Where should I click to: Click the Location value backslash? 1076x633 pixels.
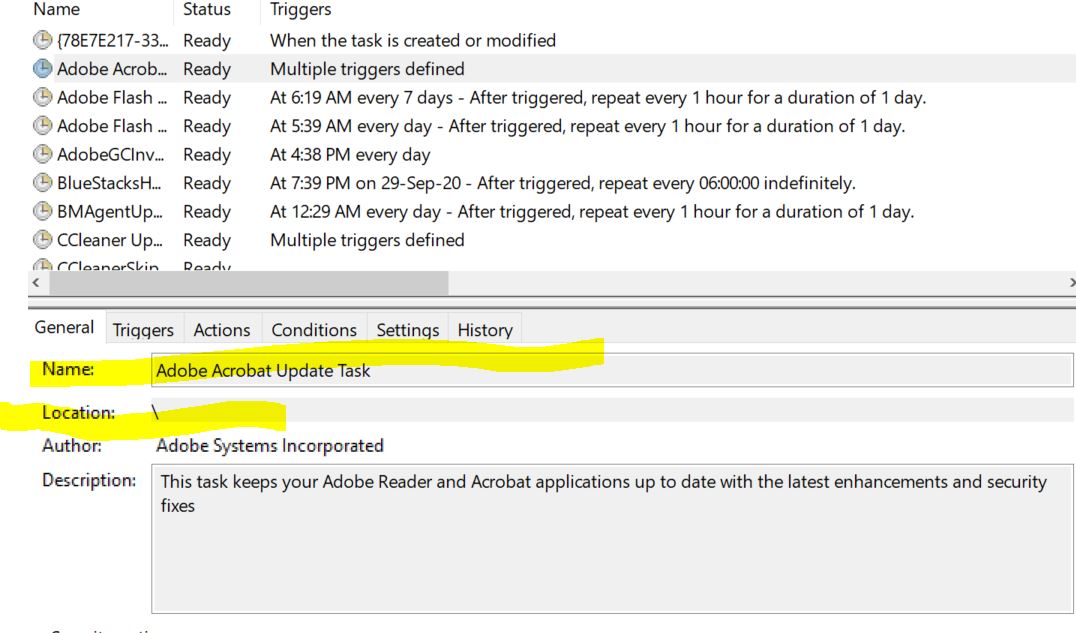[155, 412]
